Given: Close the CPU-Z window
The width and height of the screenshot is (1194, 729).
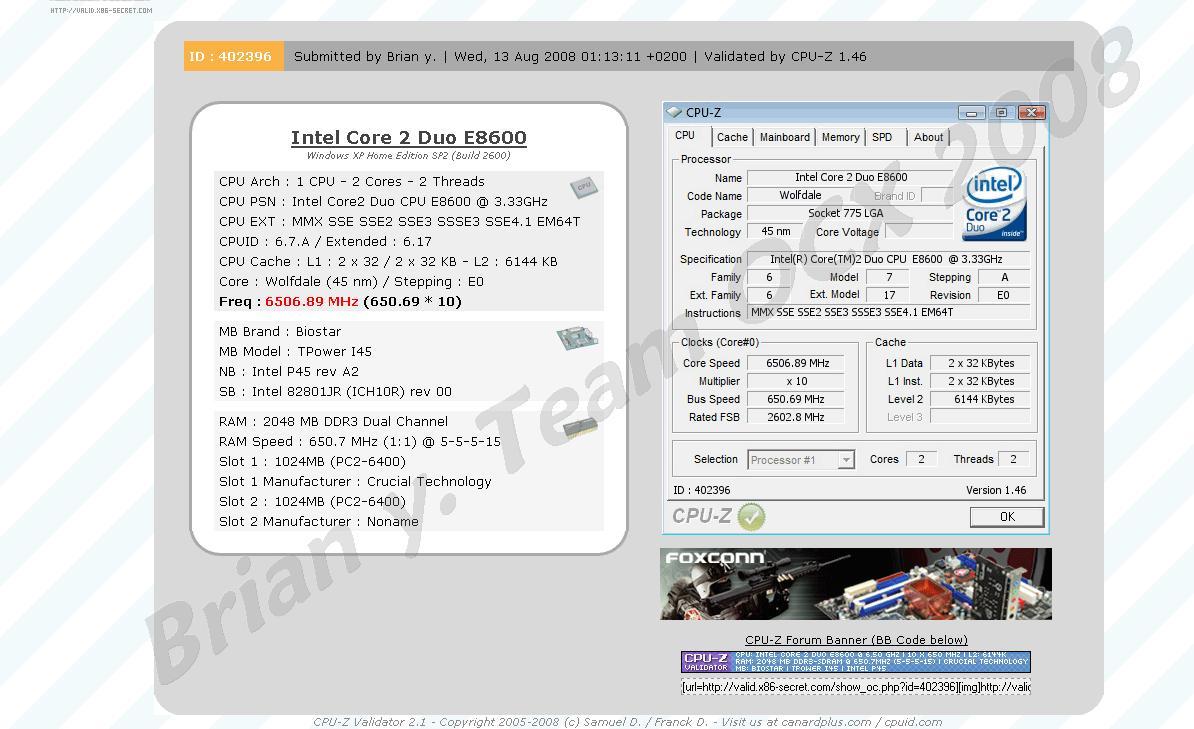Looking at the screenshot, I should [1032, 113].
